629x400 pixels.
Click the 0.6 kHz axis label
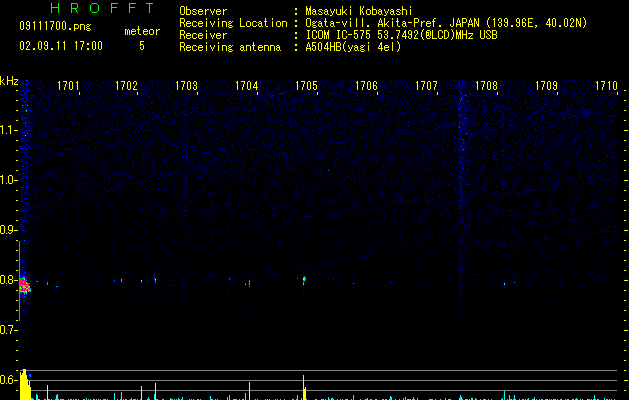point(8,380)
